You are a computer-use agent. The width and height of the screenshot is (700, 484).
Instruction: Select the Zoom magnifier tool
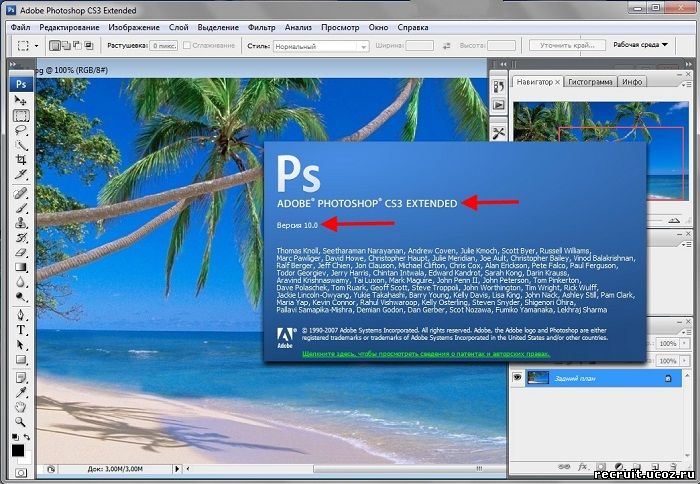click(x=21, y=422)
